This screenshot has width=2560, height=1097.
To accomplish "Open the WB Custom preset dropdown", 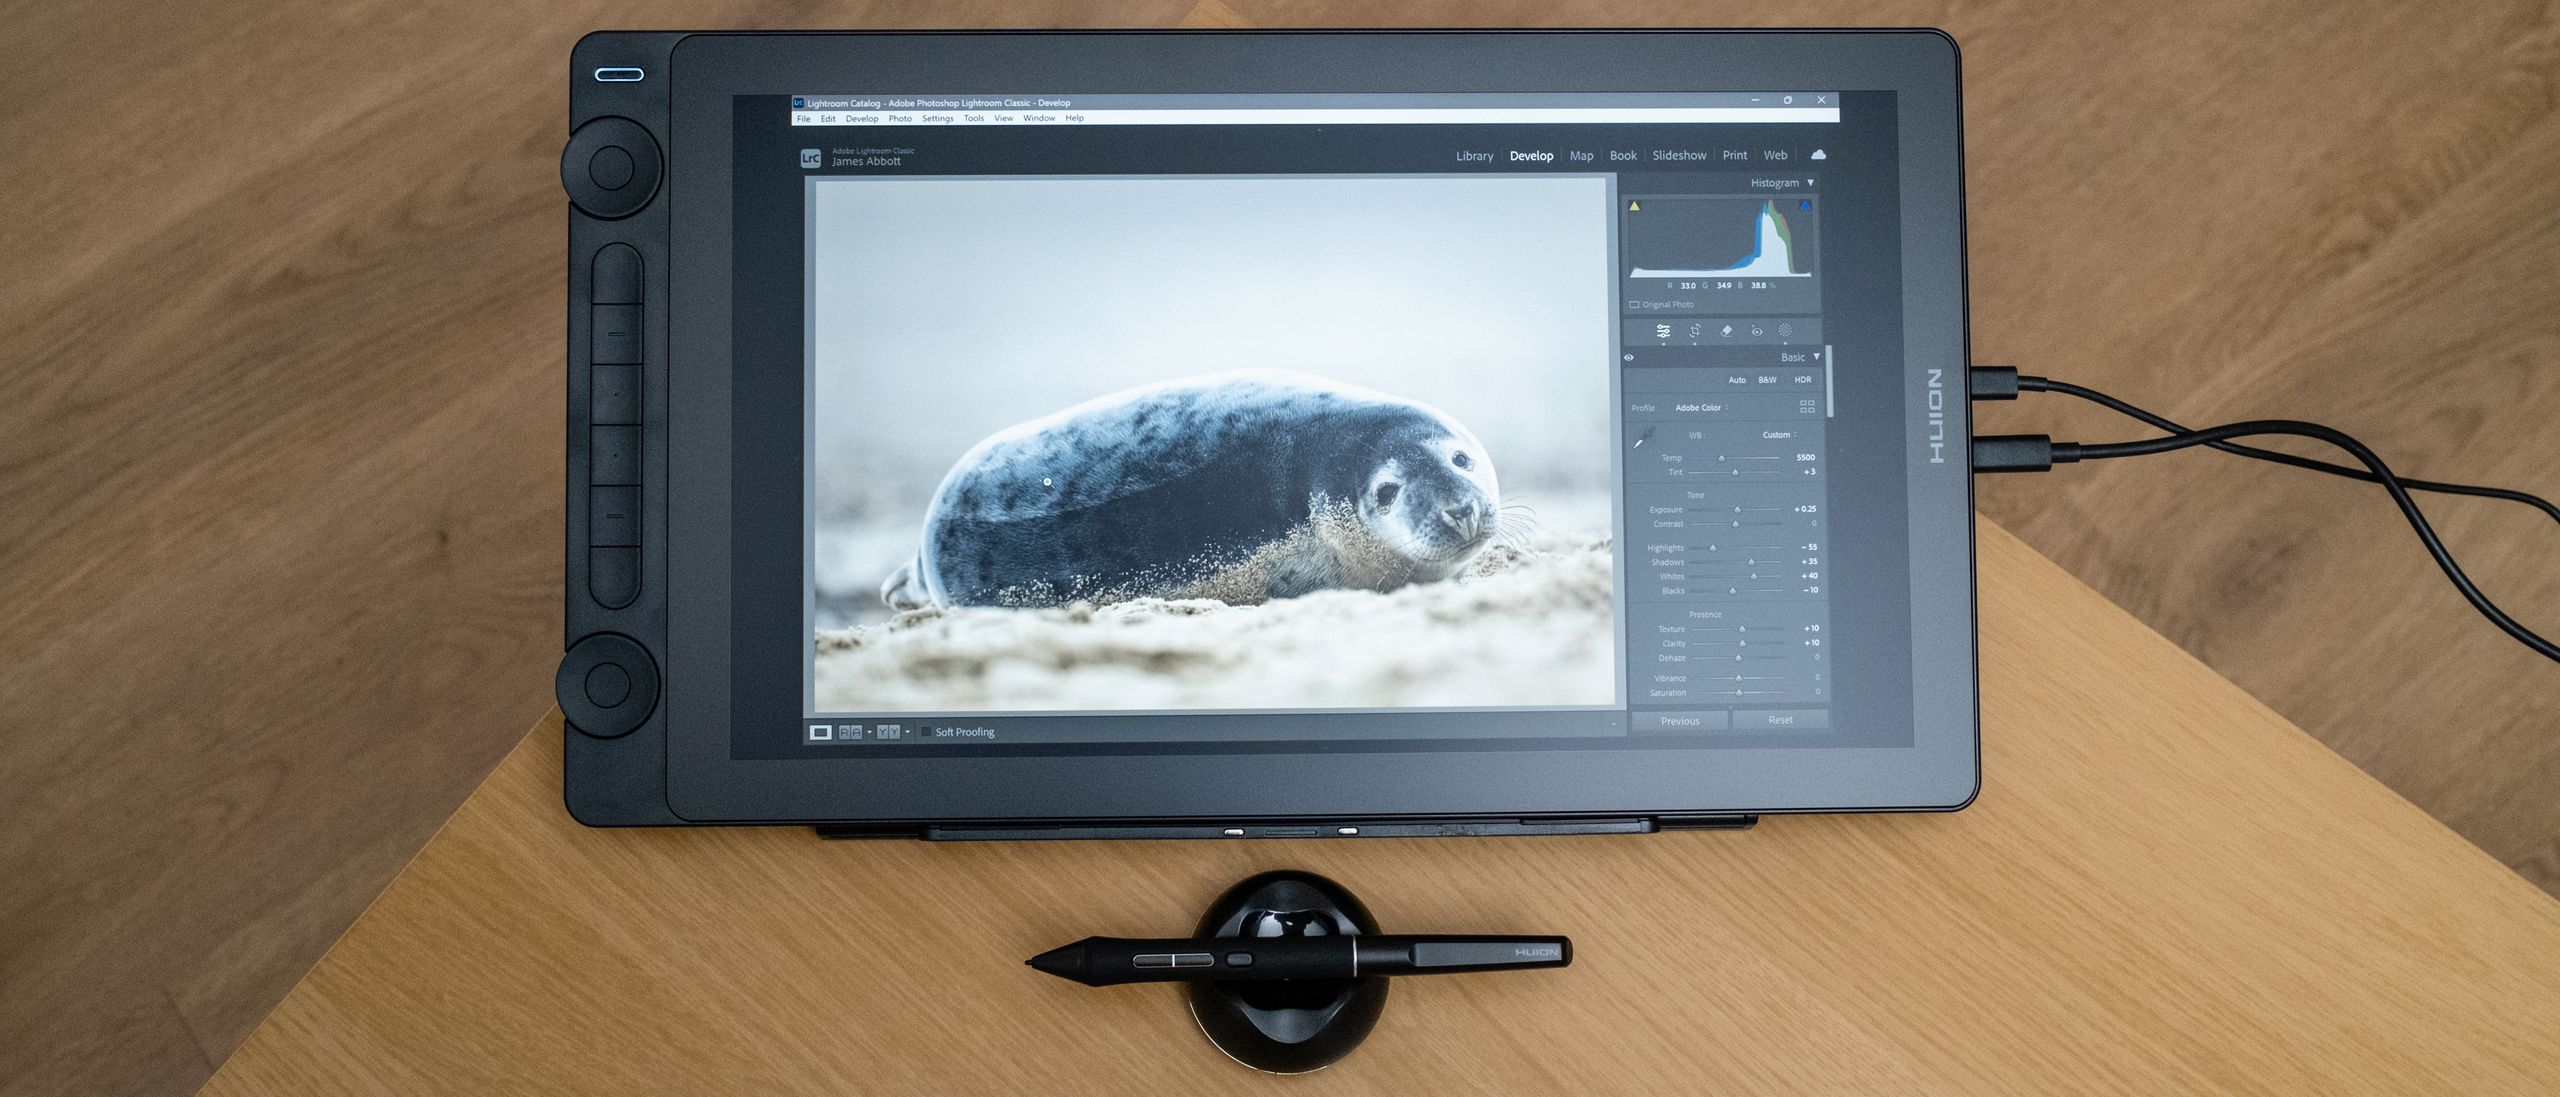I will (x=1779, y=435).
